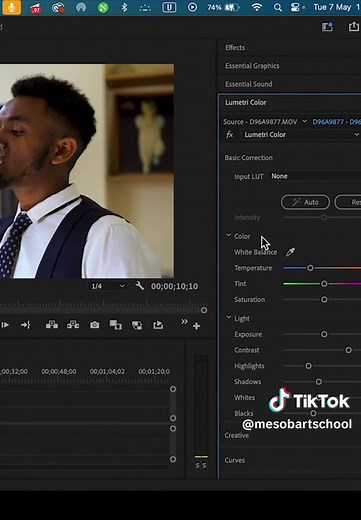361x520 pixels.
Task: Click the left Solo S audio meter button
Action: pos(197,466)
